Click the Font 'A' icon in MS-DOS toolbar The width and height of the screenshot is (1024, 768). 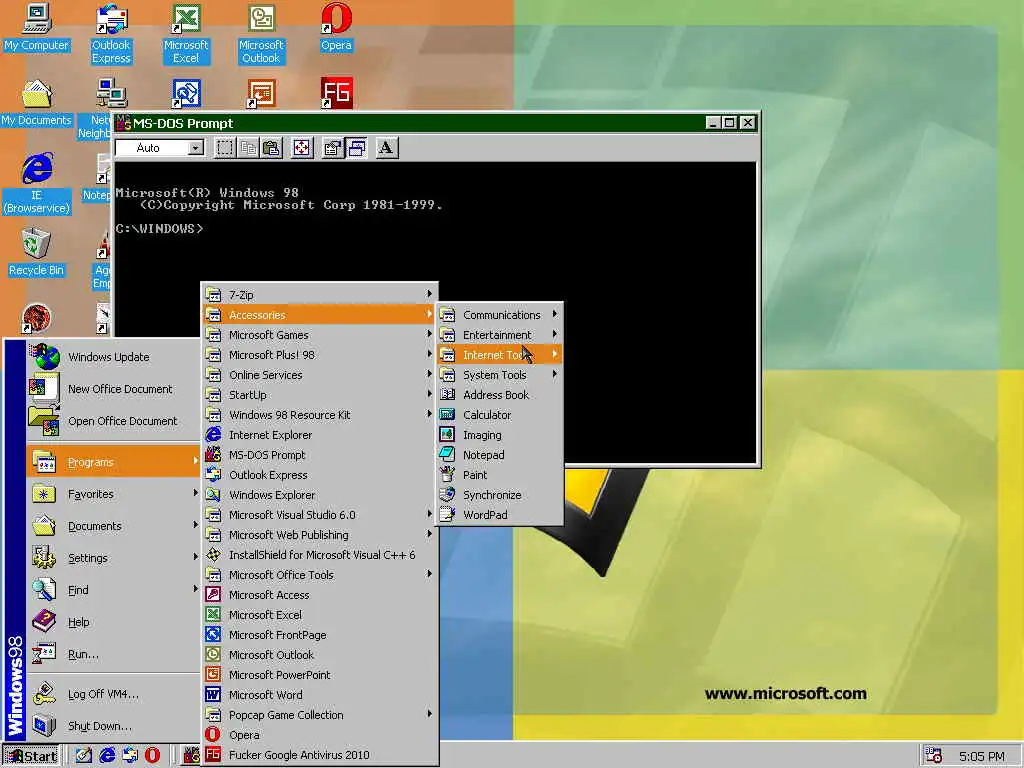click(x=387, y=148)
